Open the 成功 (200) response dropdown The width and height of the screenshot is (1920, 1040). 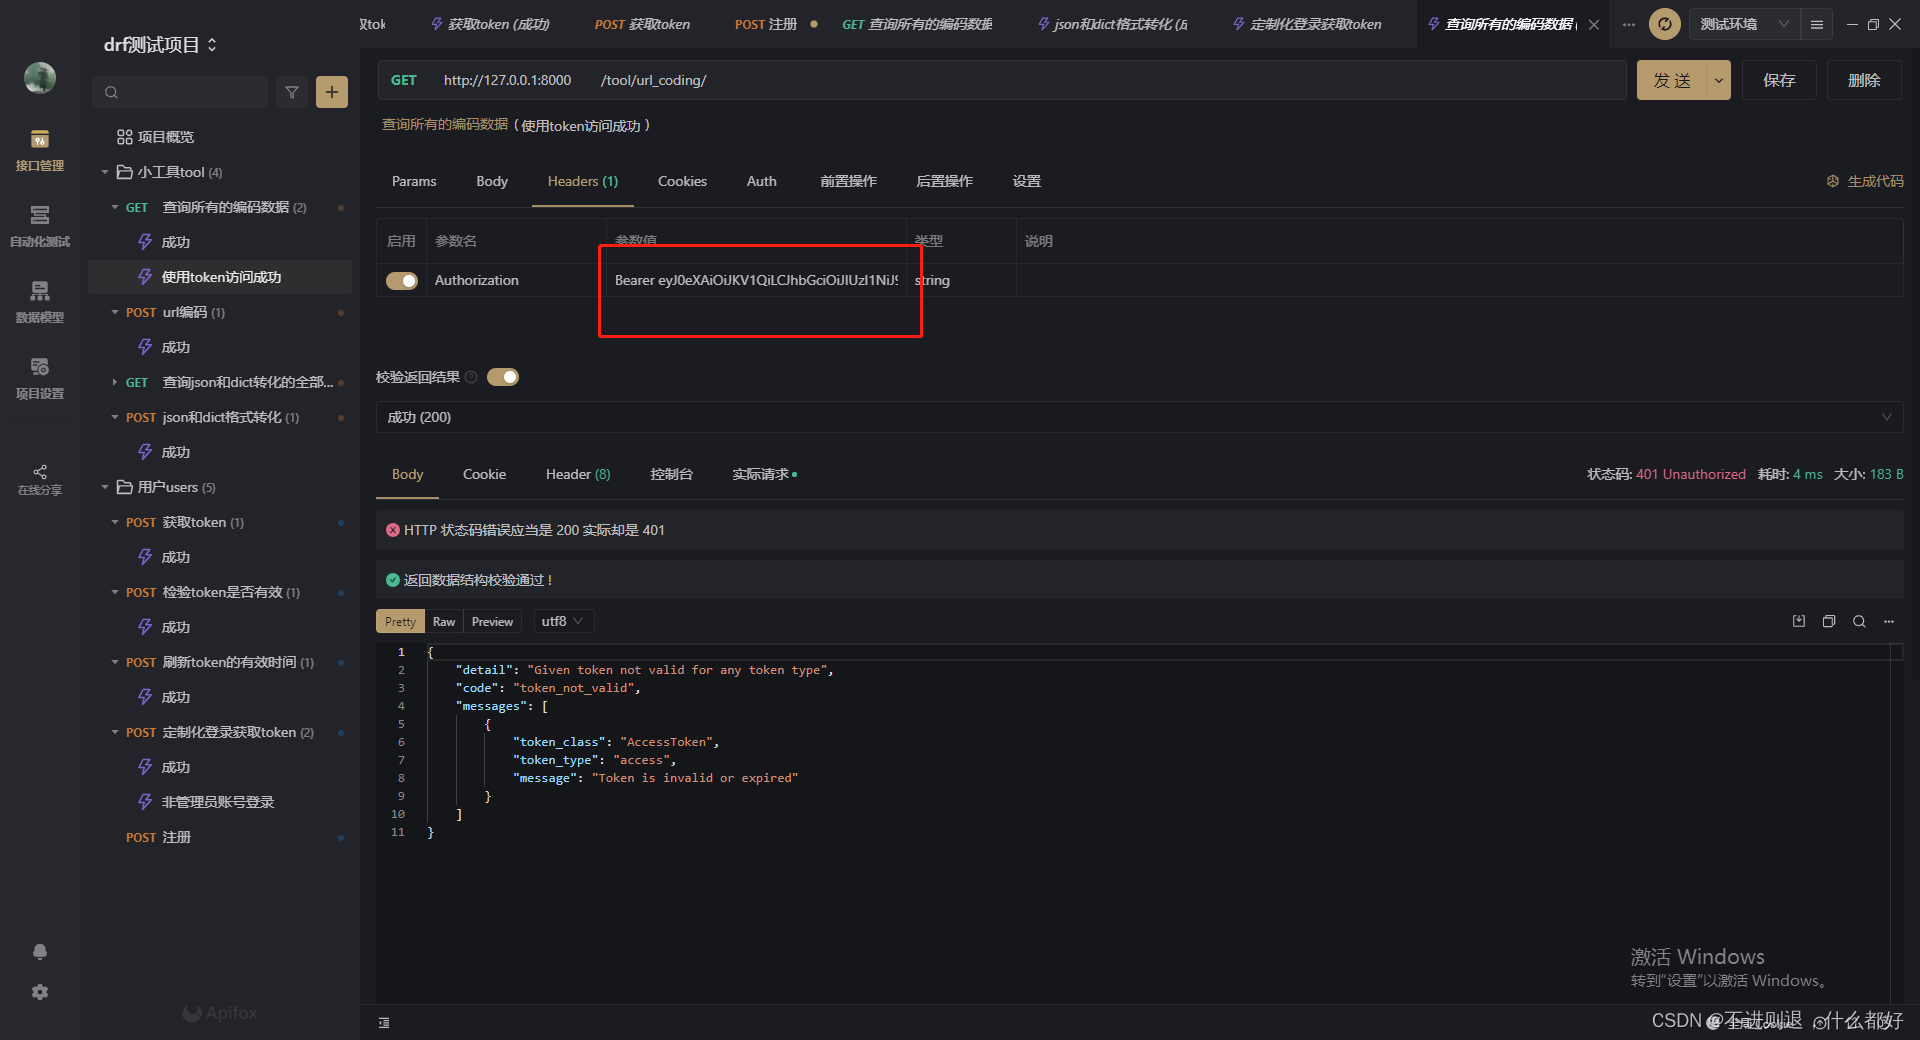click(x=1139, y=417)
